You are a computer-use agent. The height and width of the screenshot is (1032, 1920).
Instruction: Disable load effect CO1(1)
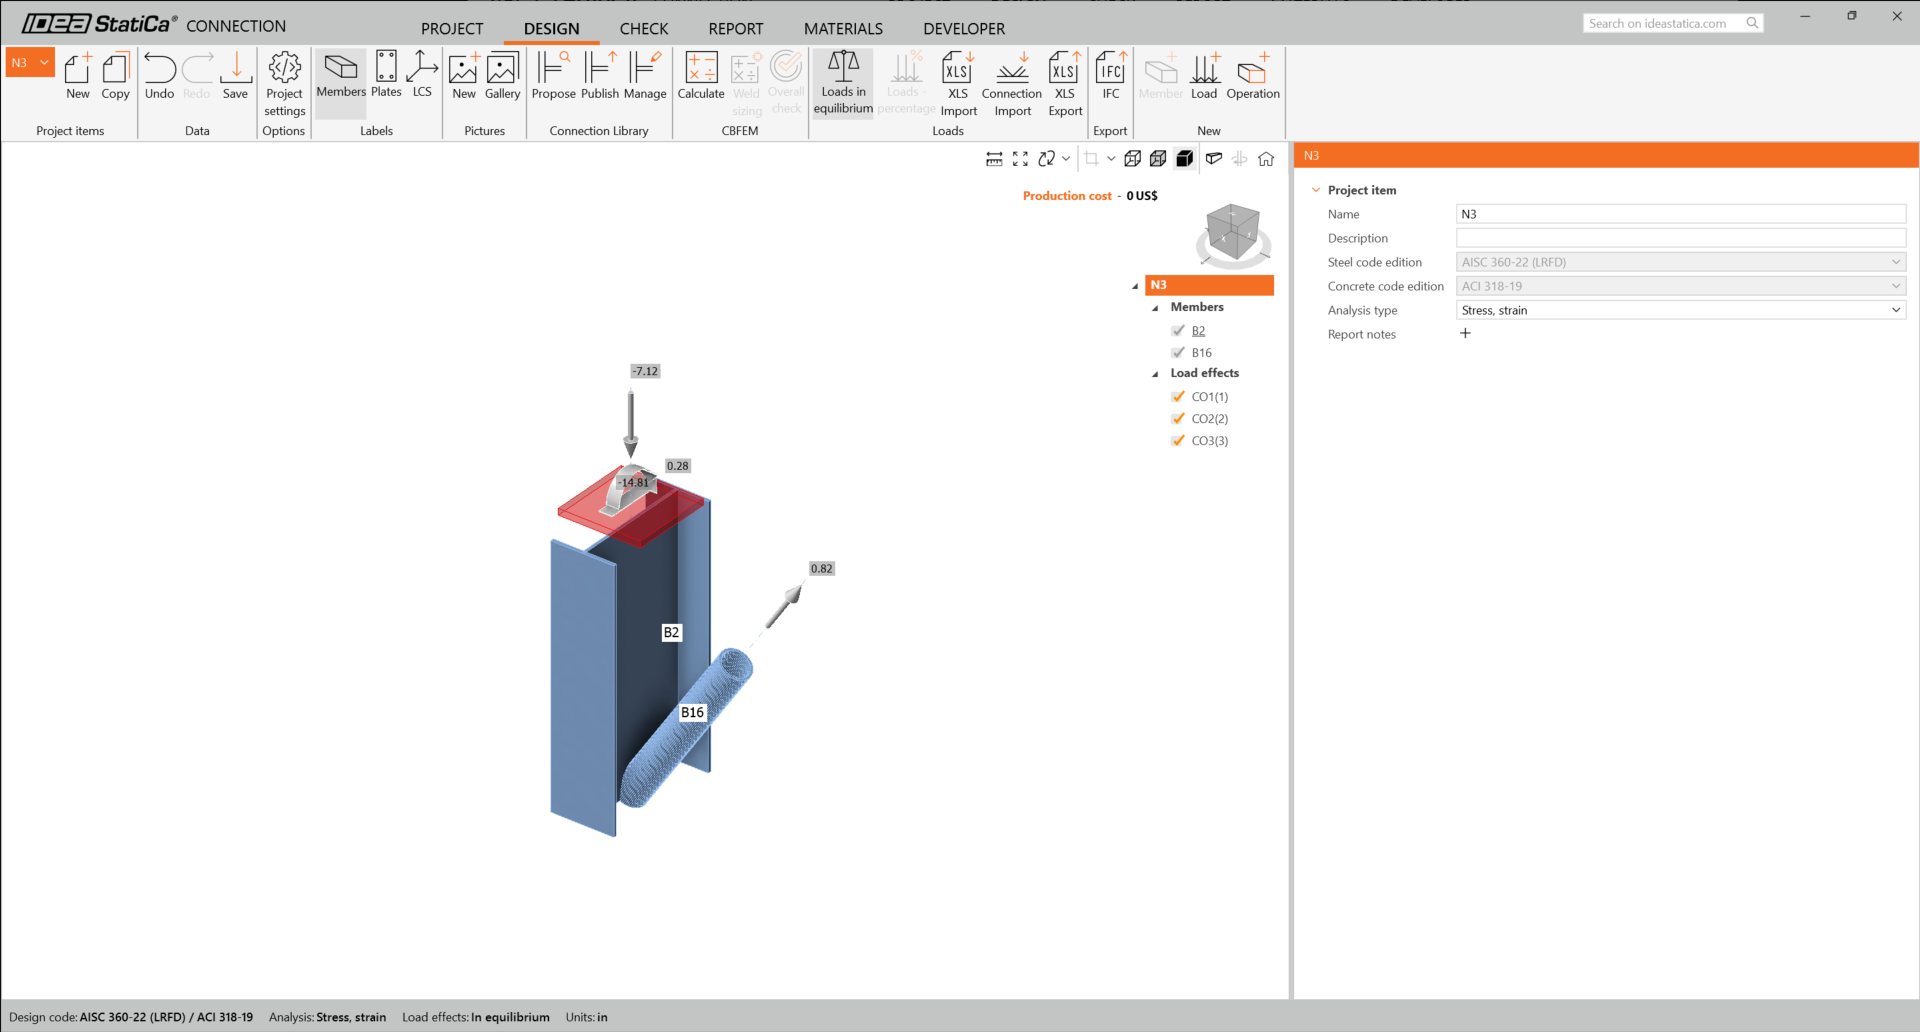[x=1178, y=396]
